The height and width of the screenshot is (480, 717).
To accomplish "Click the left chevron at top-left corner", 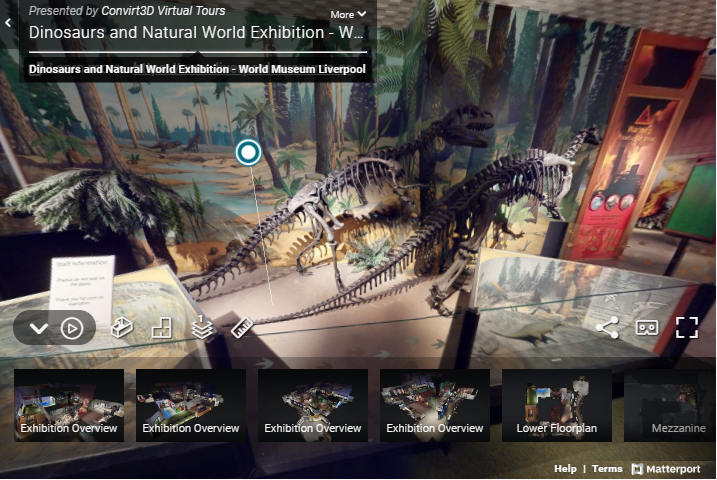I will click(9, 22).
